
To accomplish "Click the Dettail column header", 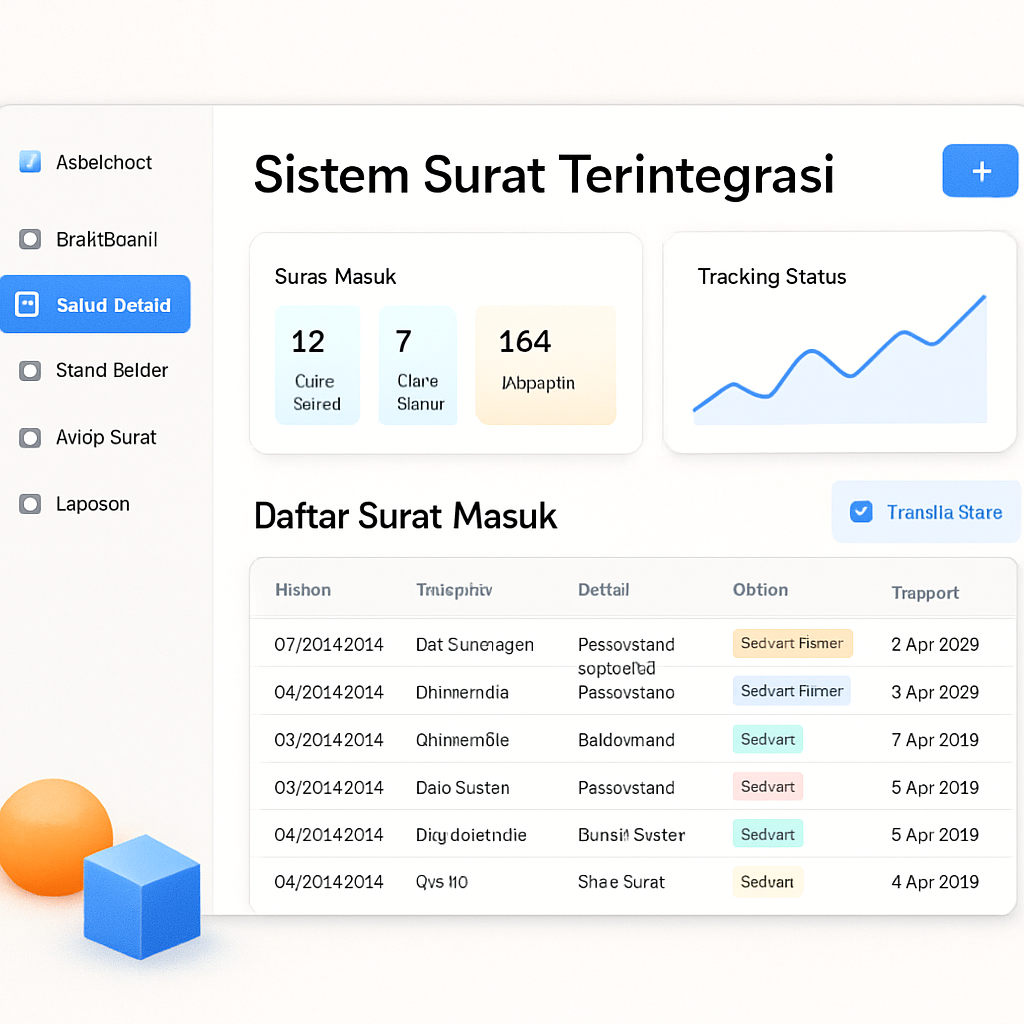I will pyautogui.click(x=603, y=590).
